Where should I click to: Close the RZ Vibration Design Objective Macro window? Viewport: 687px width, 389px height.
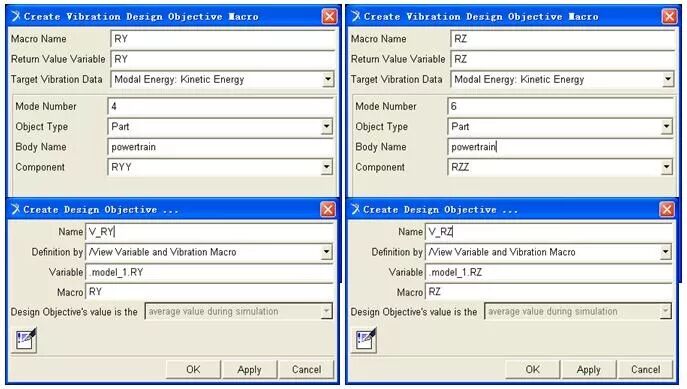click(x=669, y=17)
